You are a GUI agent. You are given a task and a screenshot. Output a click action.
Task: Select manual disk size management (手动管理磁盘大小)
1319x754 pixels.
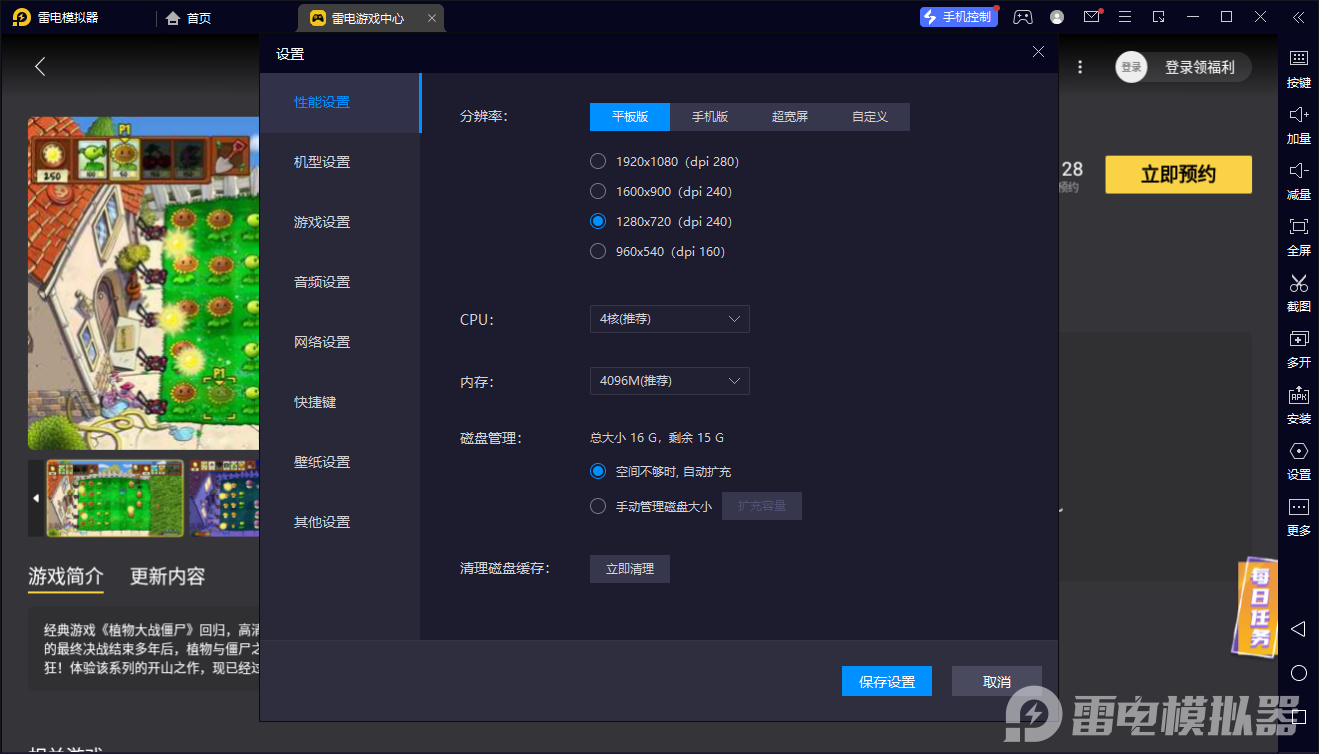(598, 506)
